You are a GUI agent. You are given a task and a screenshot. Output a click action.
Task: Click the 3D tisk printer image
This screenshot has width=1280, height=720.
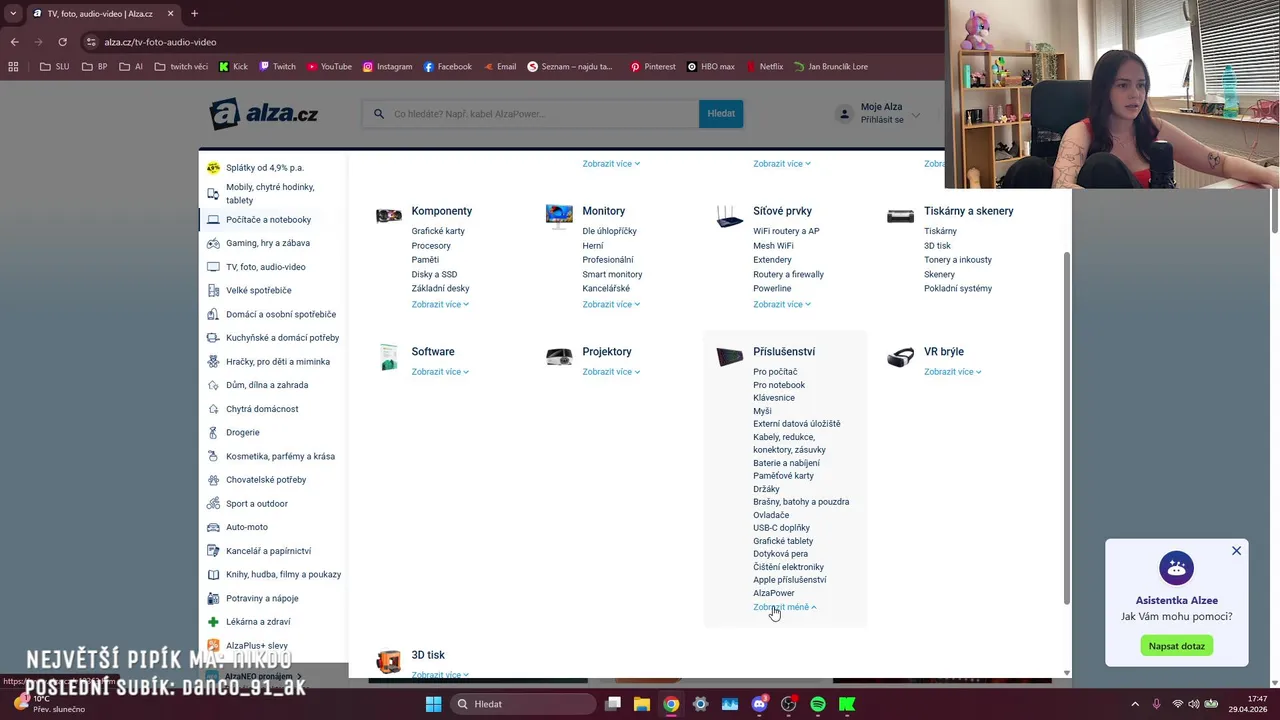click(x=389, y=660)
